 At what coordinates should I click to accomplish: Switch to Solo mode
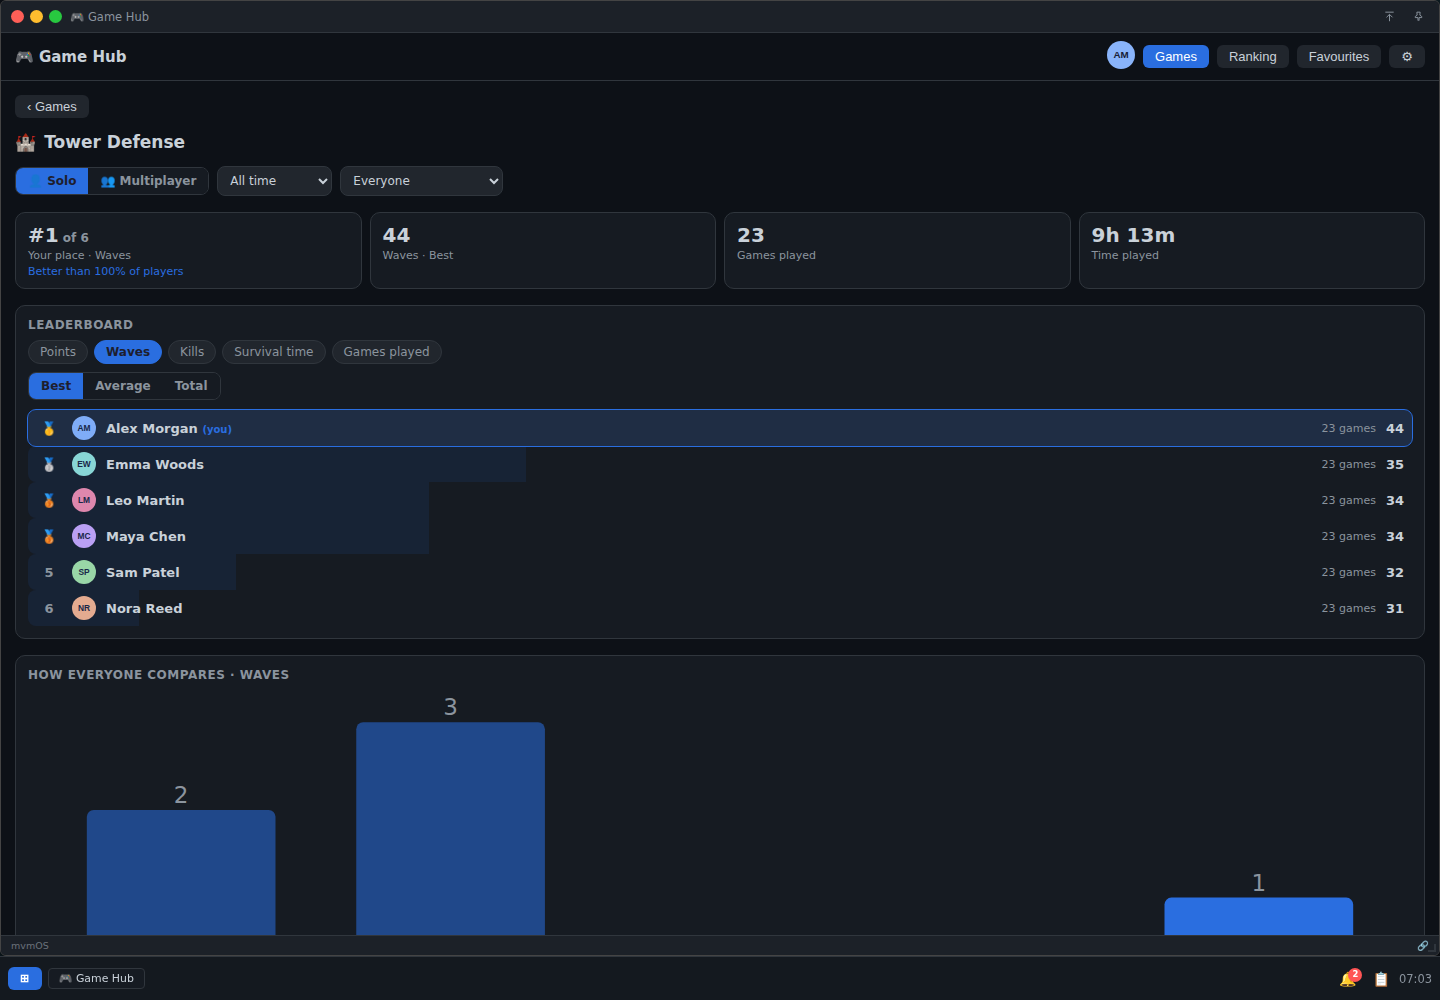(52, 181)
